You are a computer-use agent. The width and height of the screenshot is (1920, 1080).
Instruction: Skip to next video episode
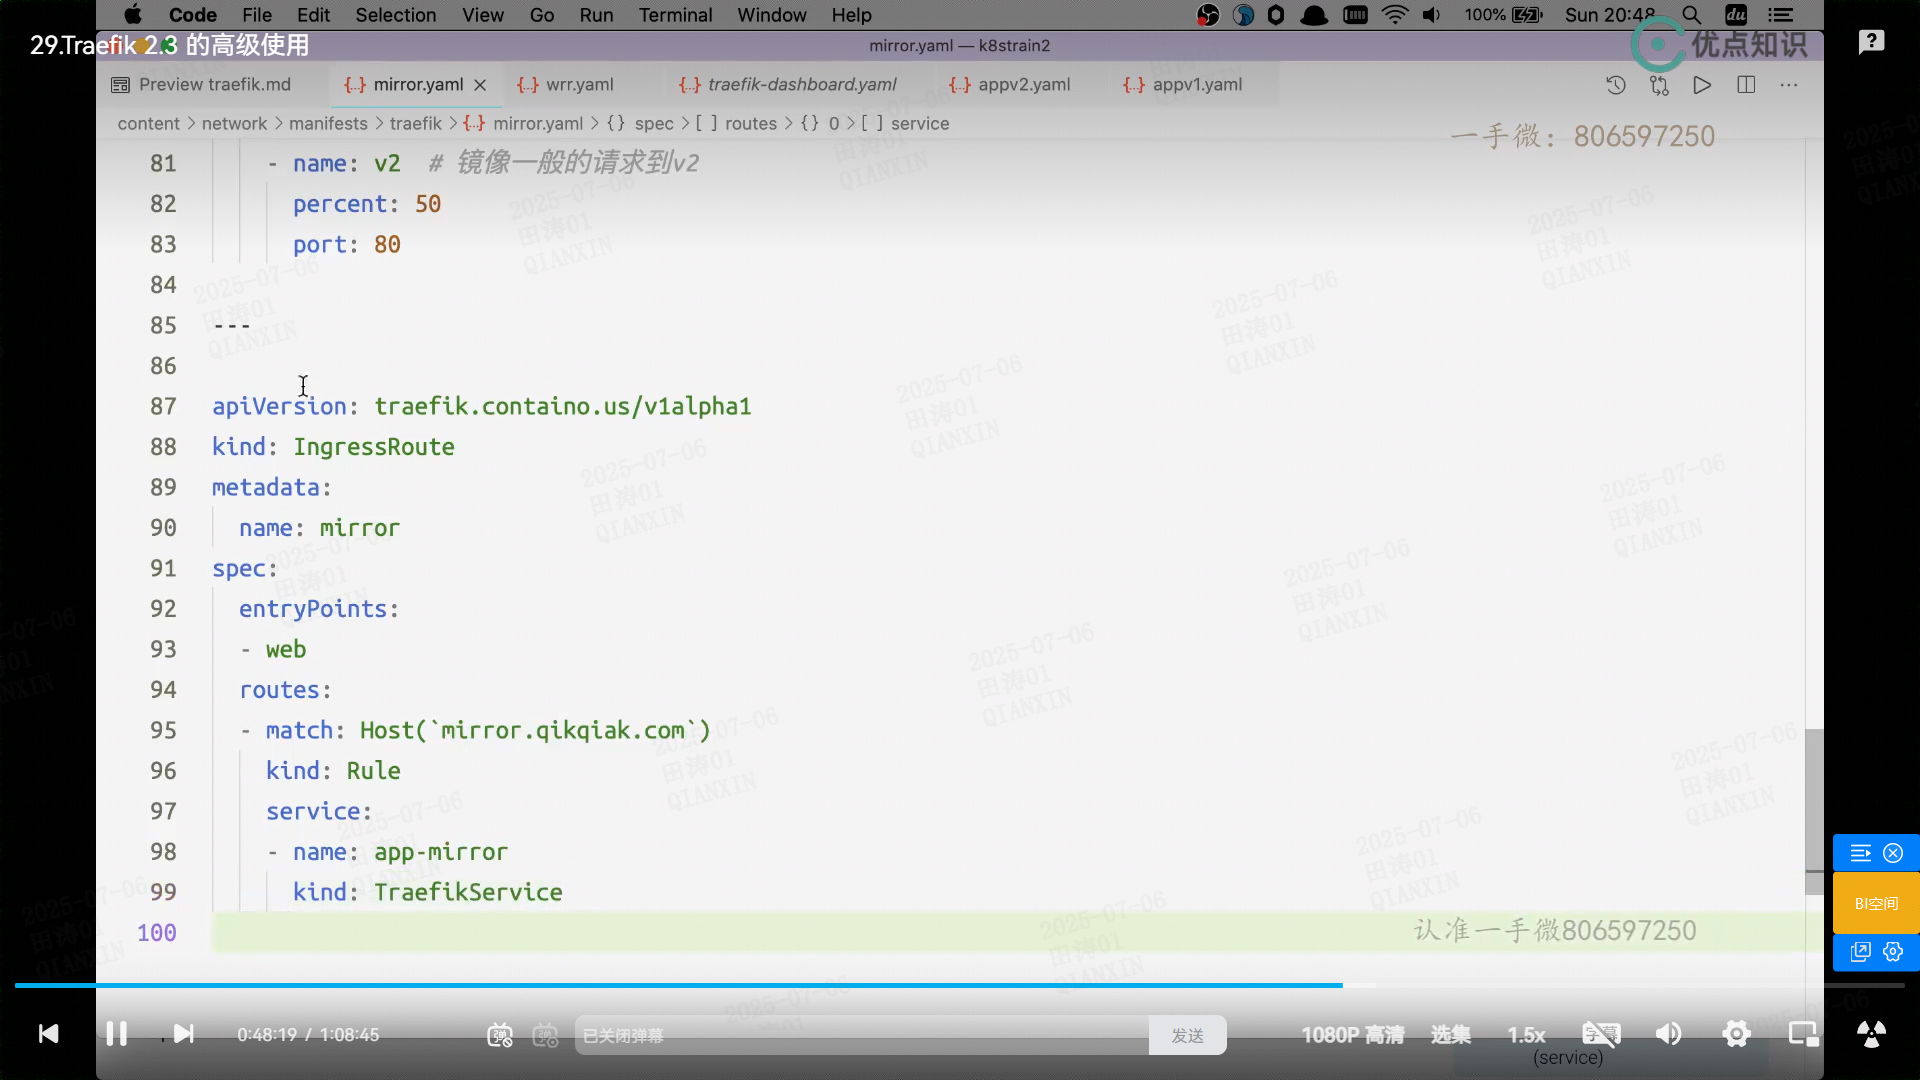(183, 1034)
